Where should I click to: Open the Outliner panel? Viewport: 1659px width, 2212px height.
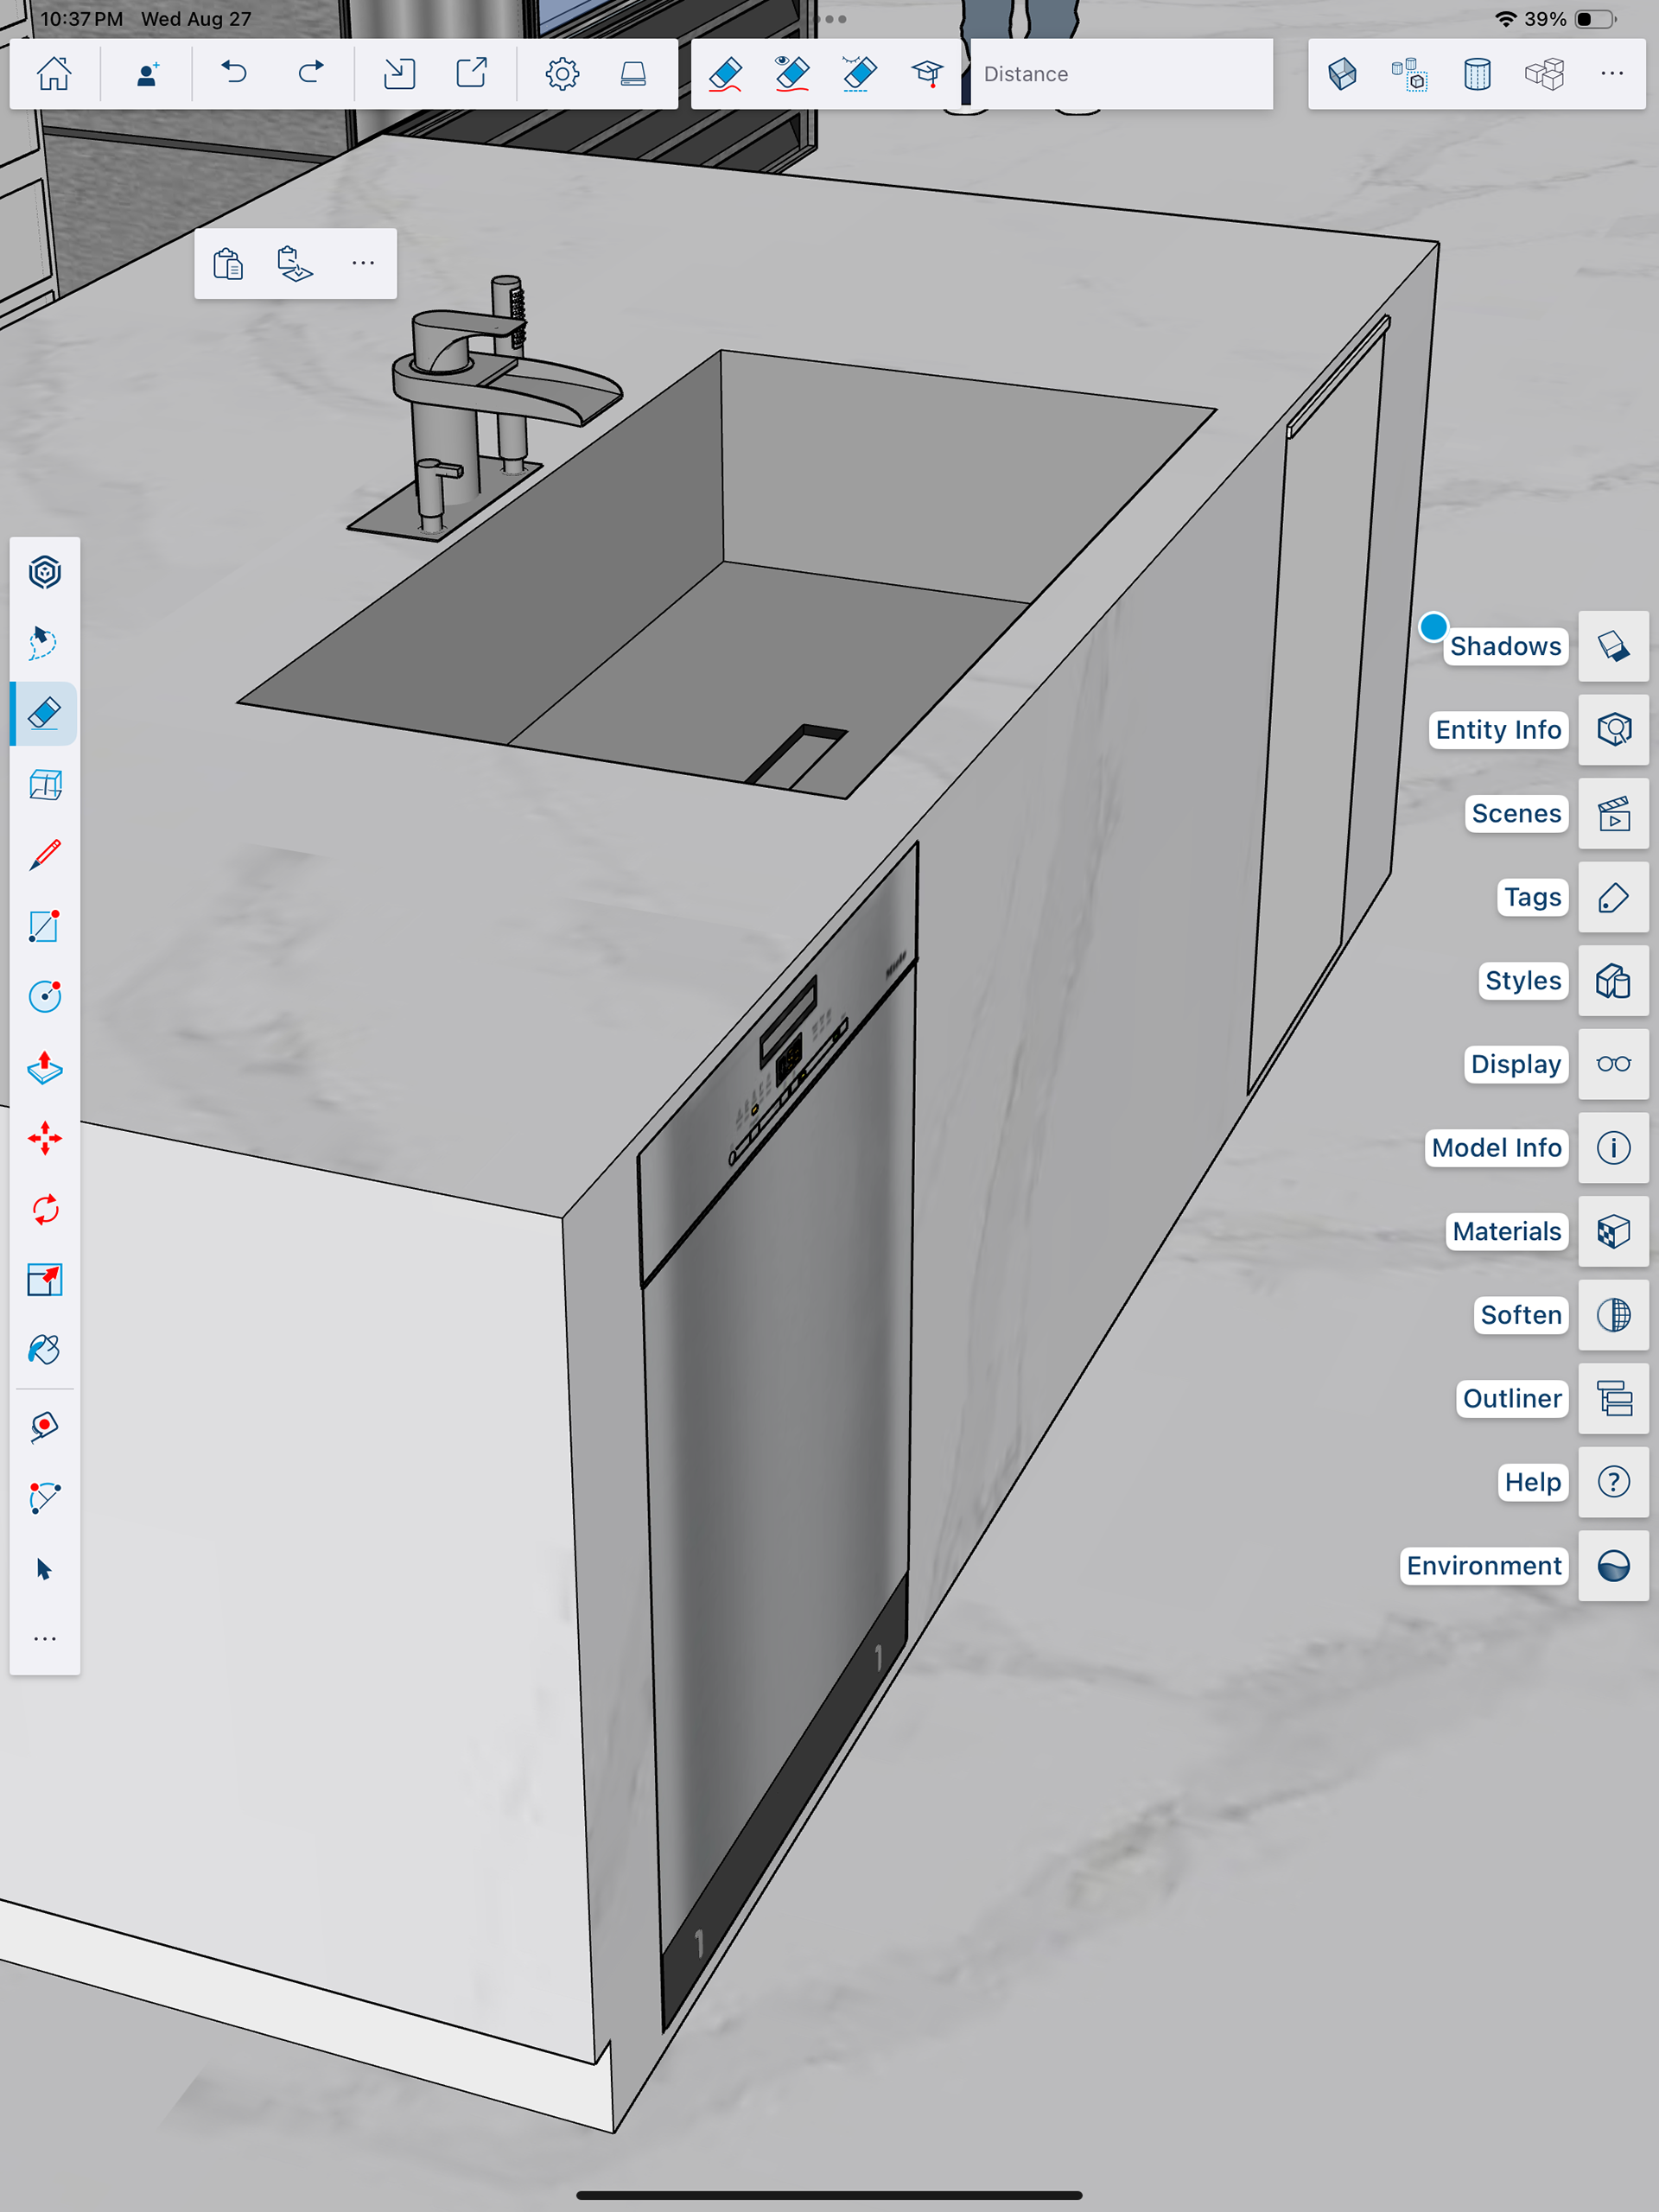pyautogui.click(x=1613, y=1398)
